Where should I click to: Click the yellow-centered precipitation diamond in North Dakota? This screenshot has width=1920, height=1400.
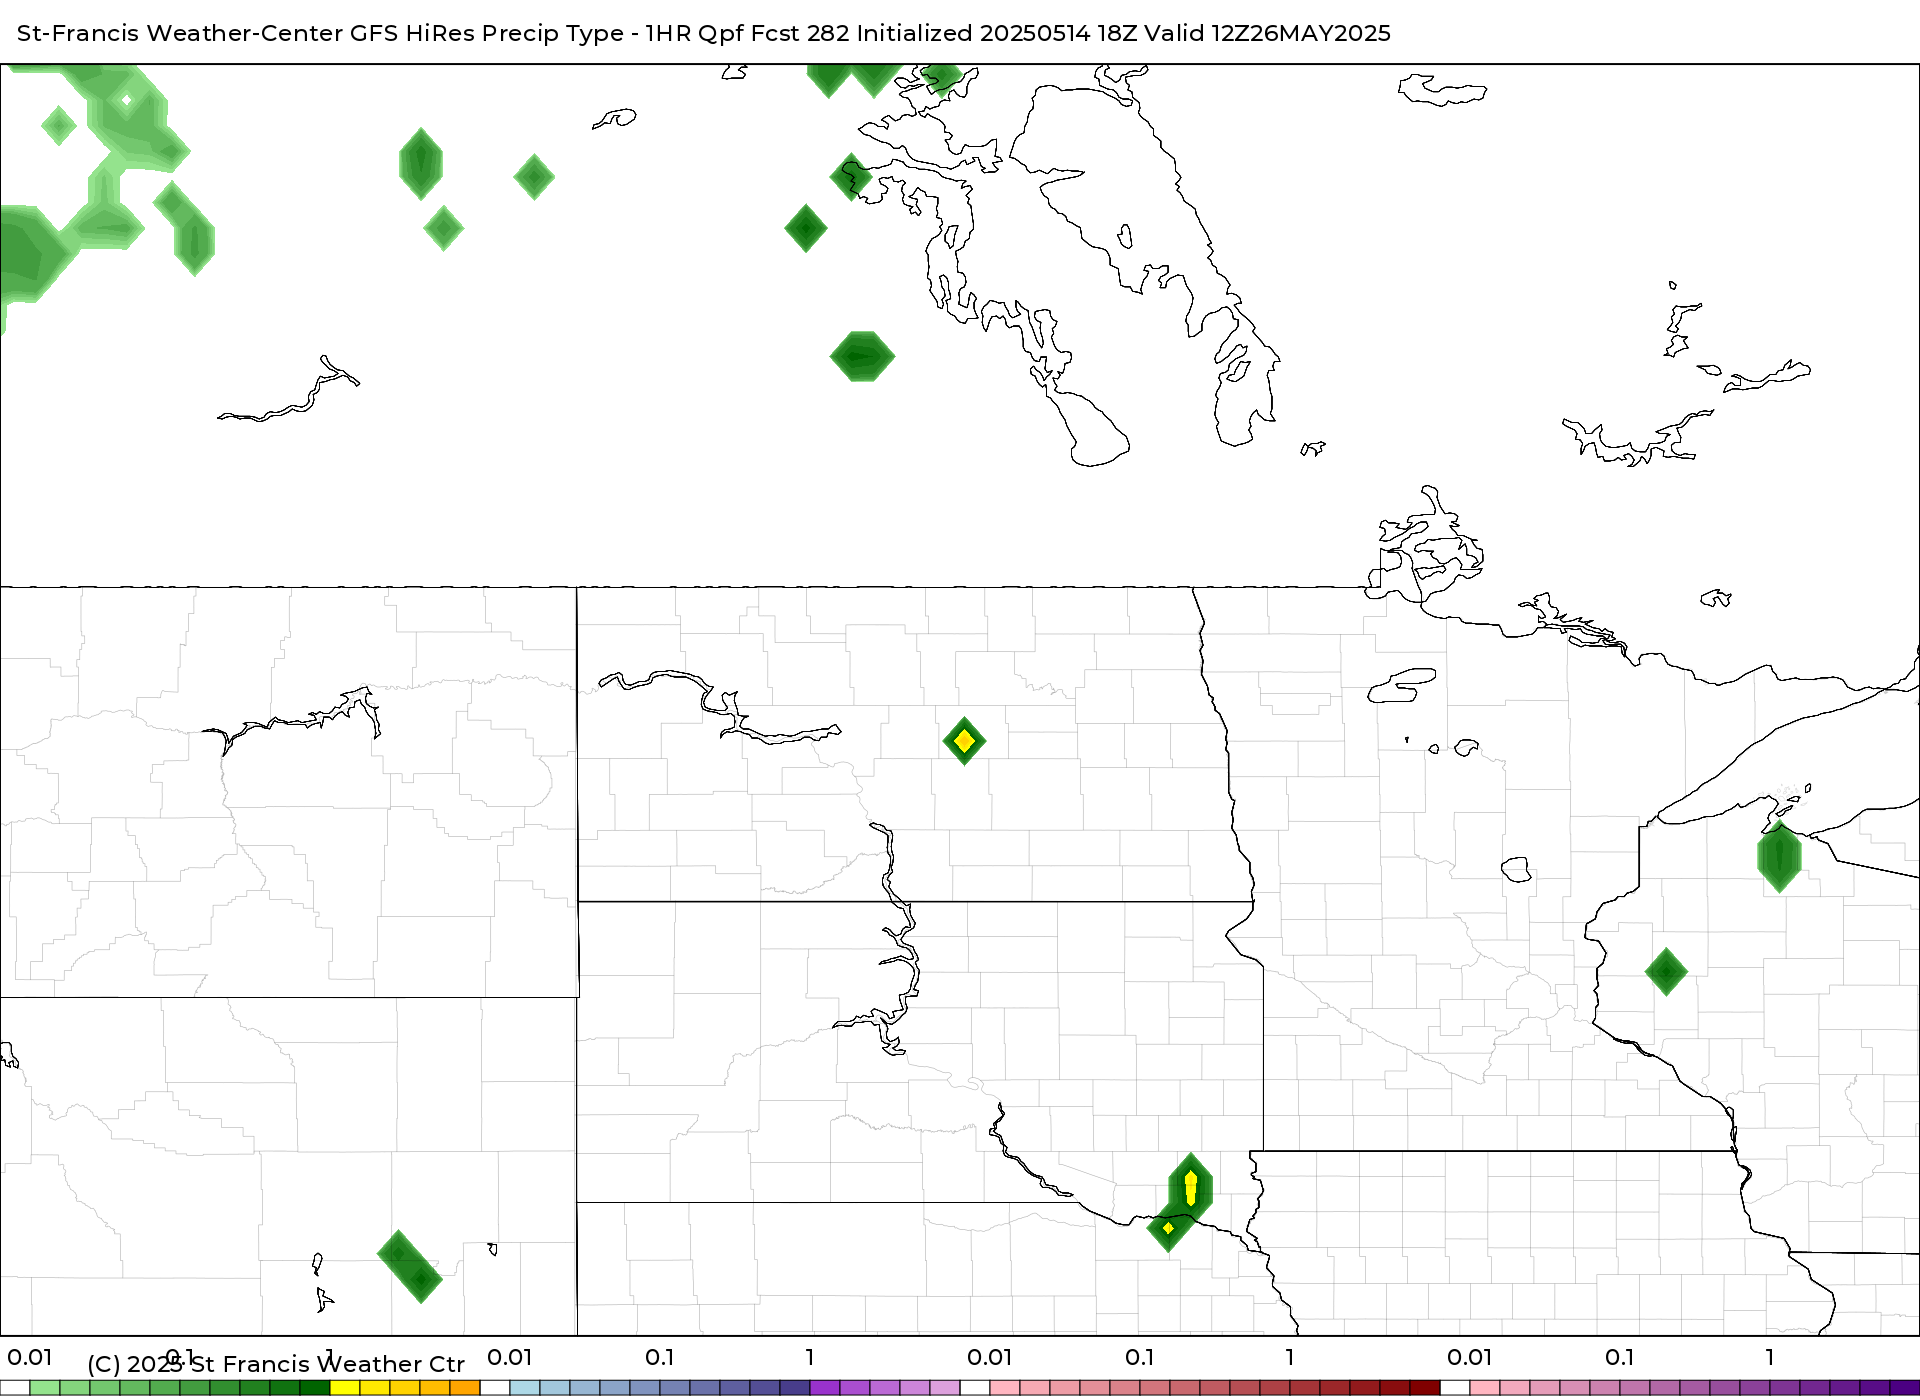click(x=964, y=741)
